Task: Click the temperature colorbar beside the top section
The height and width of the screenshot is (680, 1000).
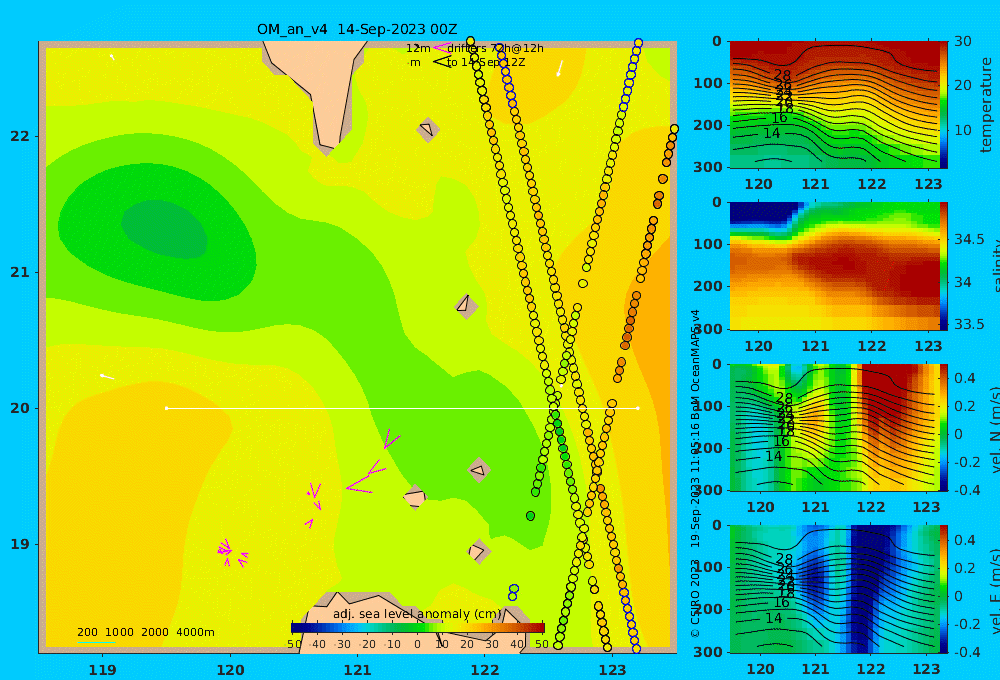Action: (943, 105)
